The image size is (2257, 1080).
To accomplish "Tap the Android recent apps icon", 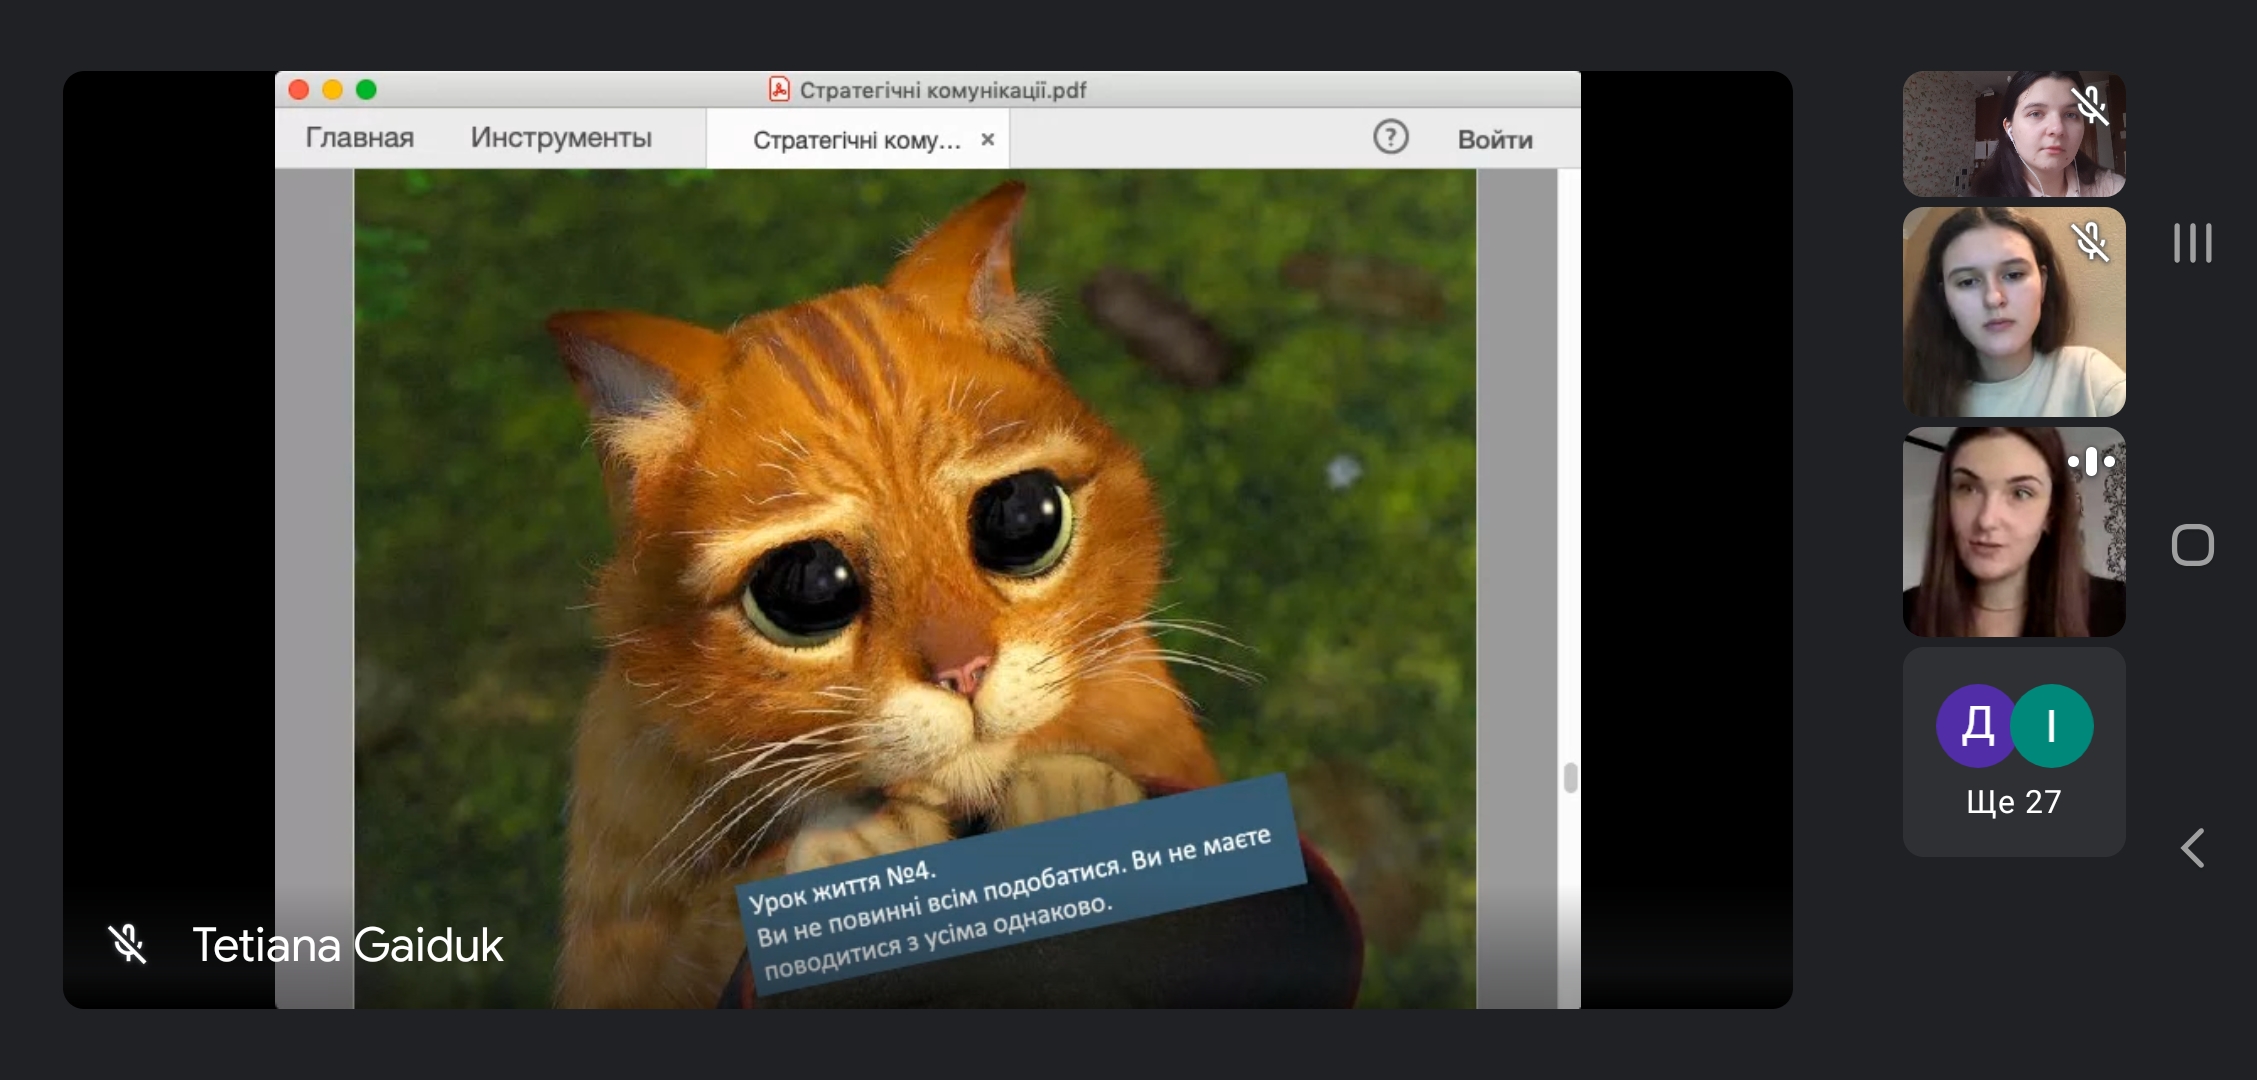I will click(2192, 243).
